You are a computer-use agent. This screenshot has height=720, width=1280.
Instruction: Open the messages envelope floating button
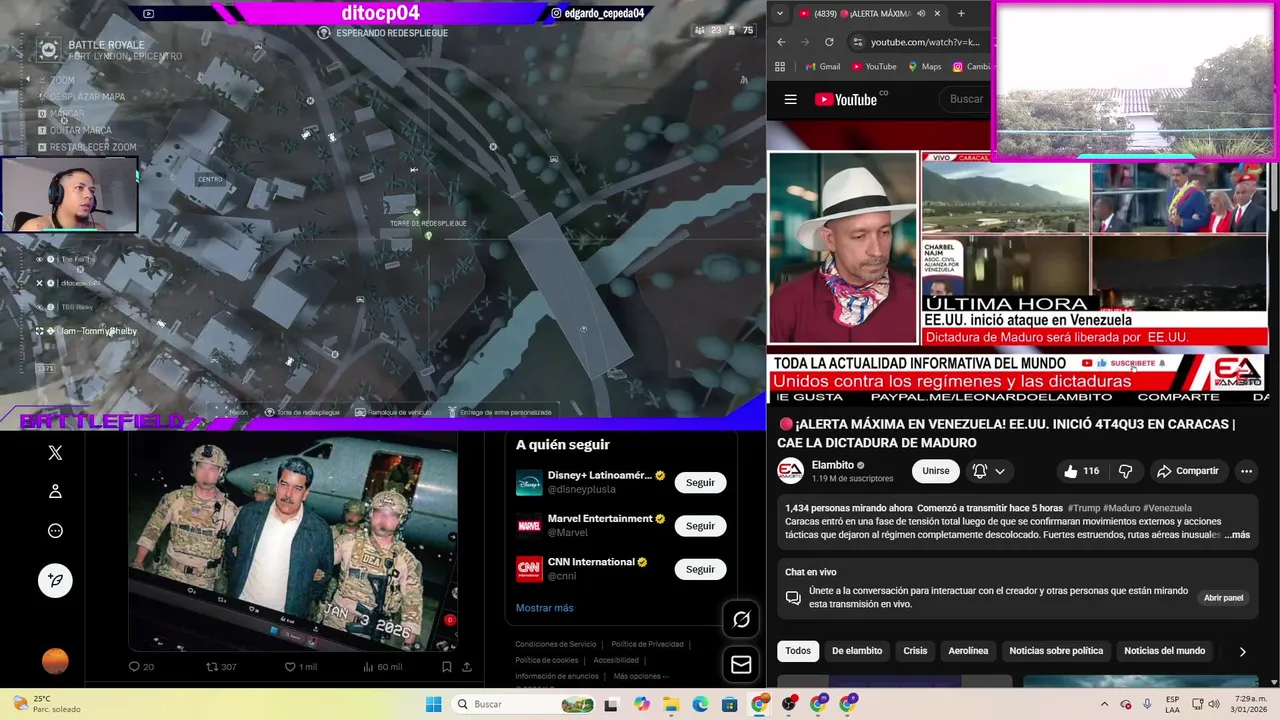741,664
